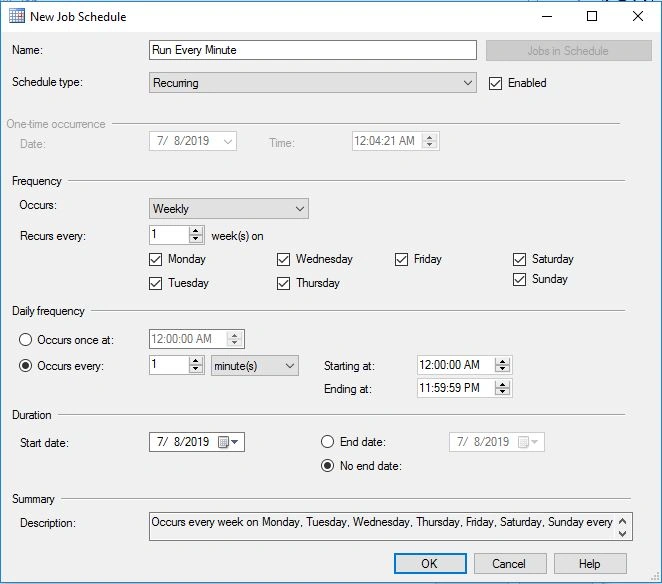The width and height of the screenshot is (662, 584).
Task: Open the Occurs frequency dropdown showing Weekly
Action: point(228,209)
